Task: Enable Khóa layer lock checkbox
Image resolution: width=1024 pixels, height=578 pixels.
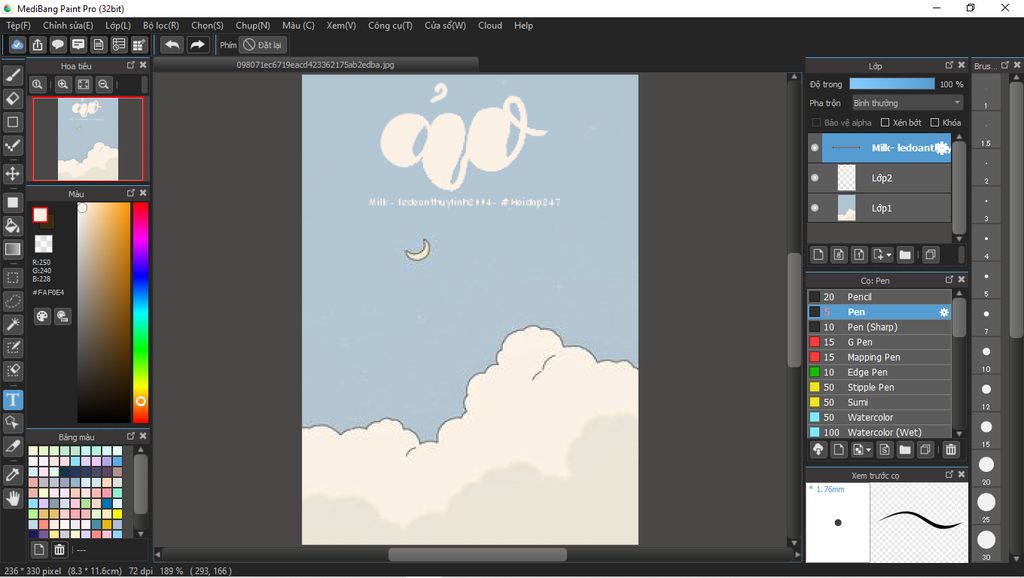Action: [x=935, y=123]
